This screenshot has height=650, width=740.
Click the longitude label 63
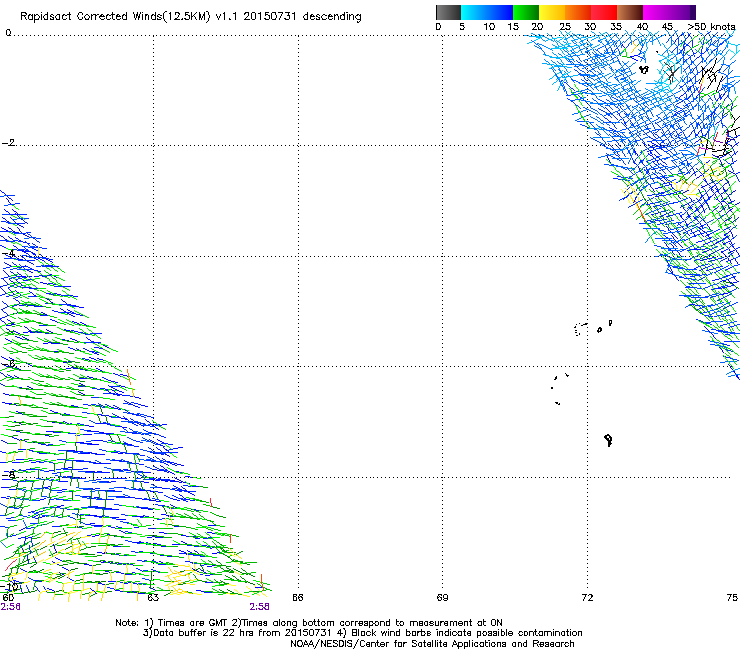tap(153, 598)
